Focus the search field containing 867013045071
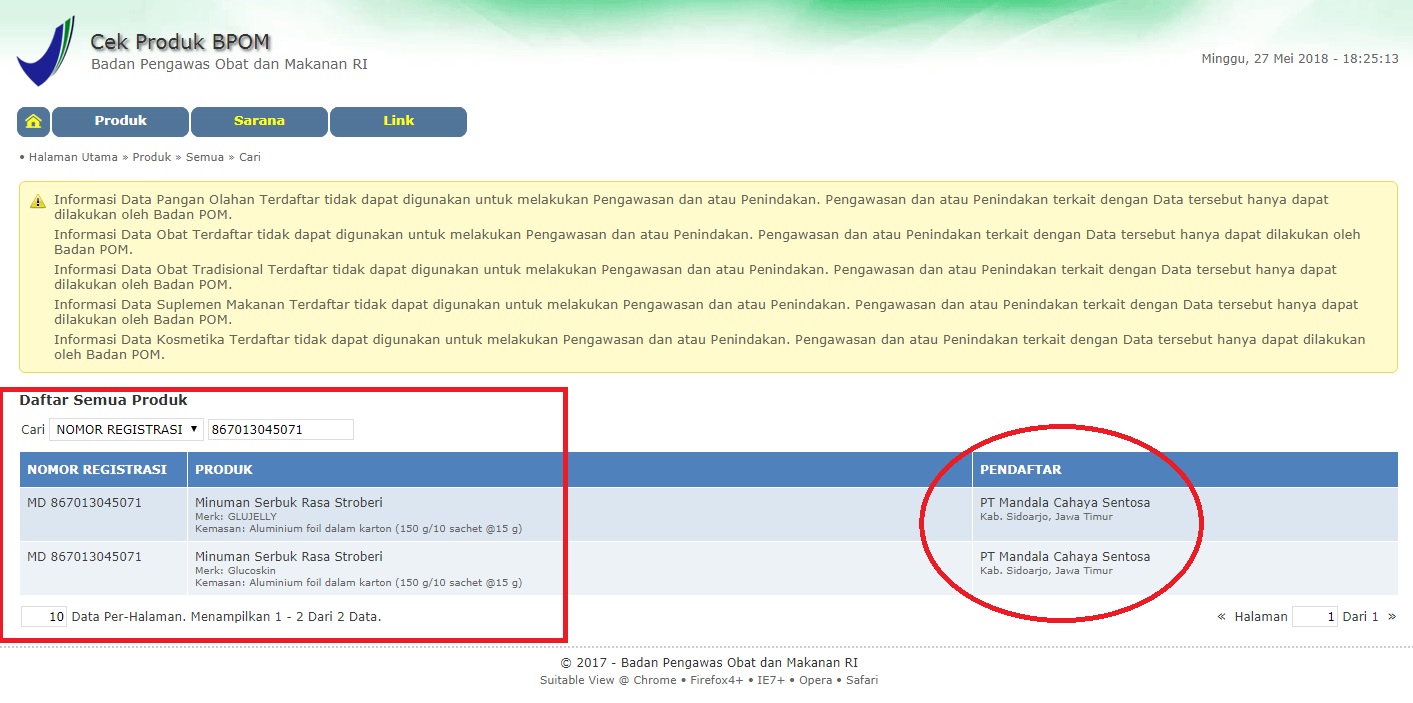Screen dimensions: 1413x703 (281, 429)
